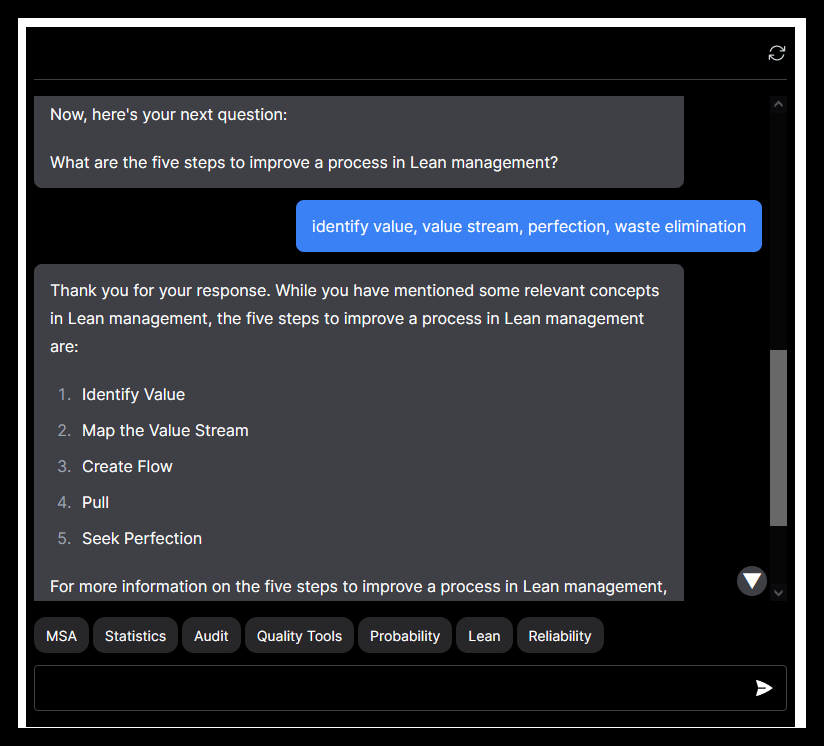824x746 pixels.
Task: Click the scrollbar down arrow
Action: [778, 592]
